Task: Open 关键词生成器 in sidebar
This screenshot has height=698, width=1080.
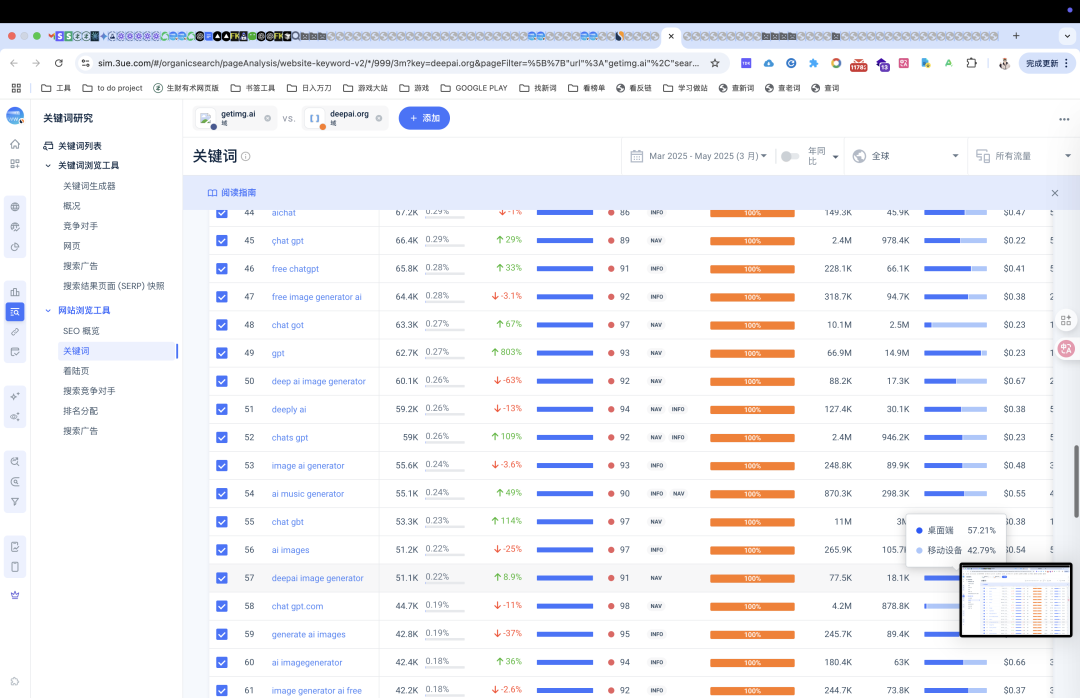Action: click(x=90, y=186)
